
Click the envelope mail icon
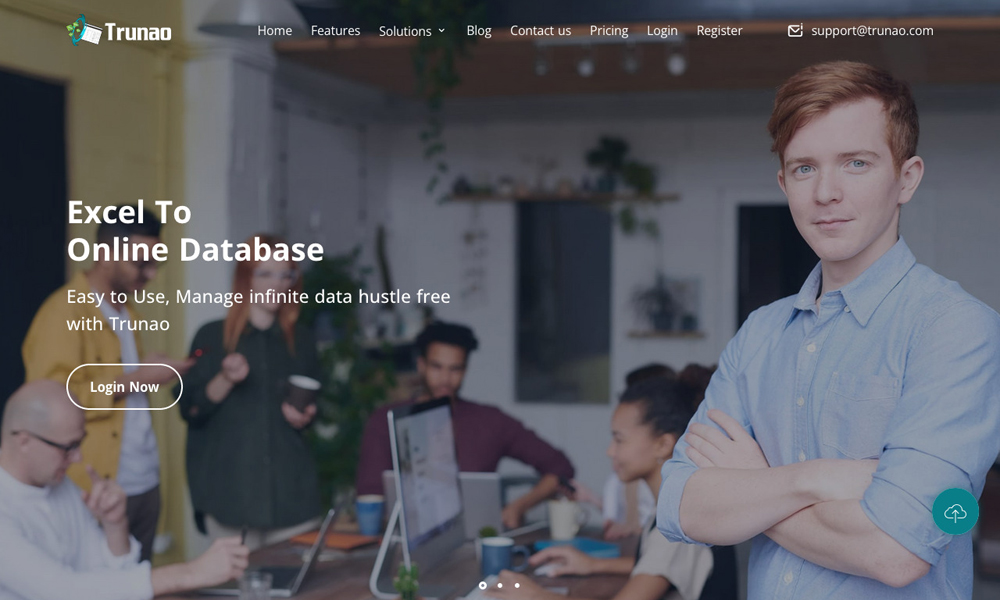795,31
